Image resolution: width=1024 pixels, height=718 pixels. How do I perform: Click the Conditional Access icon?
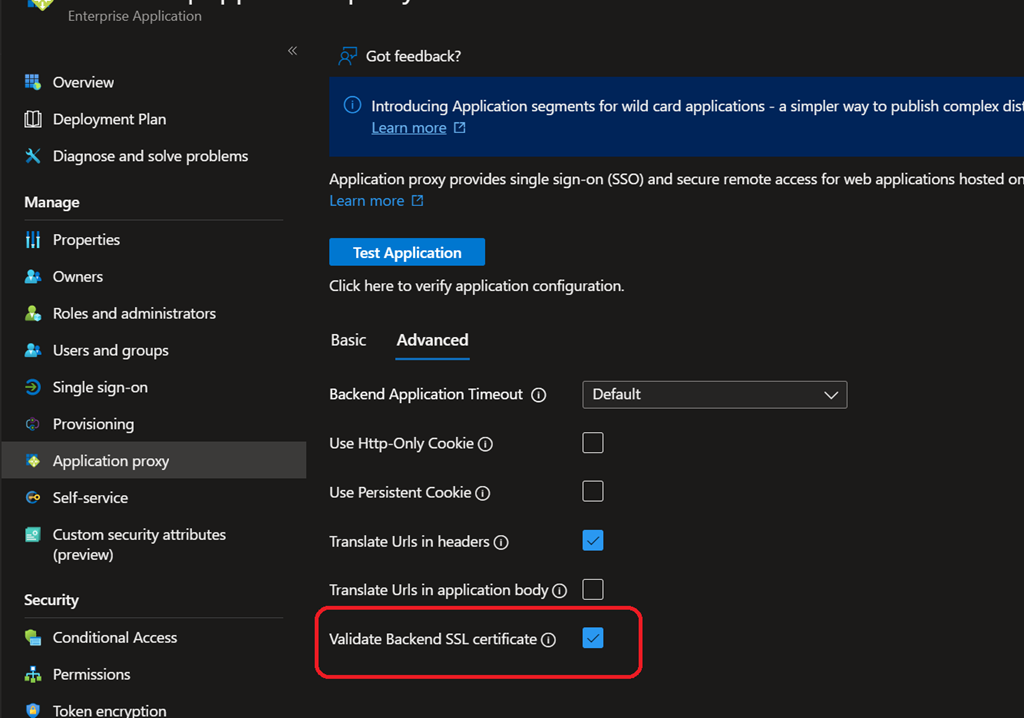click(33, 637)
